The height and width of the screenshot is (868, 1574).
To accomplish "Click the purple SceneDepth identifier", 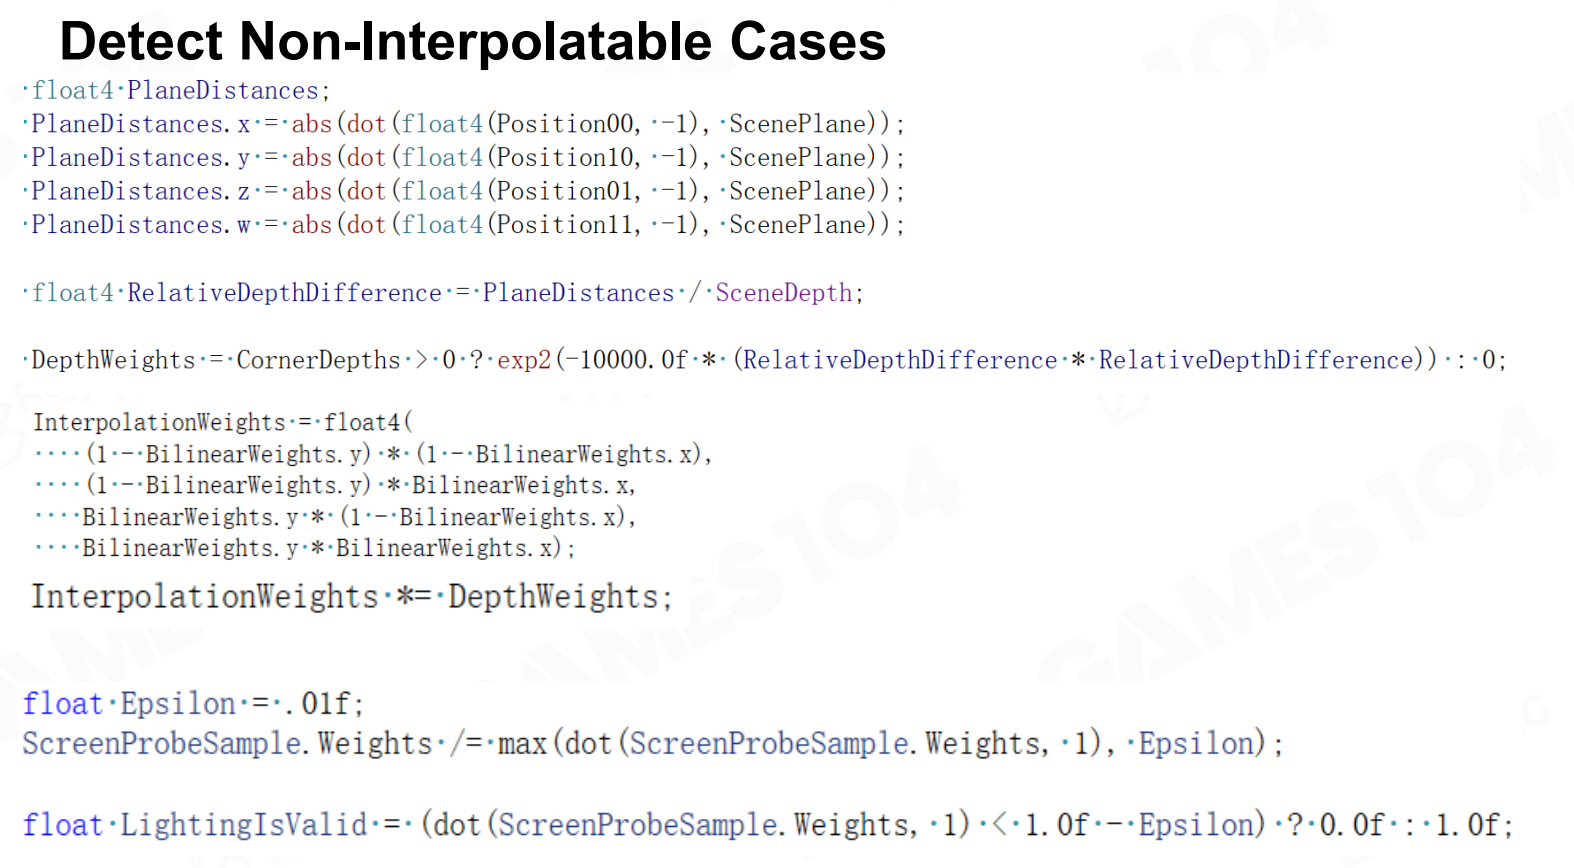I will [x=783, y=293].
